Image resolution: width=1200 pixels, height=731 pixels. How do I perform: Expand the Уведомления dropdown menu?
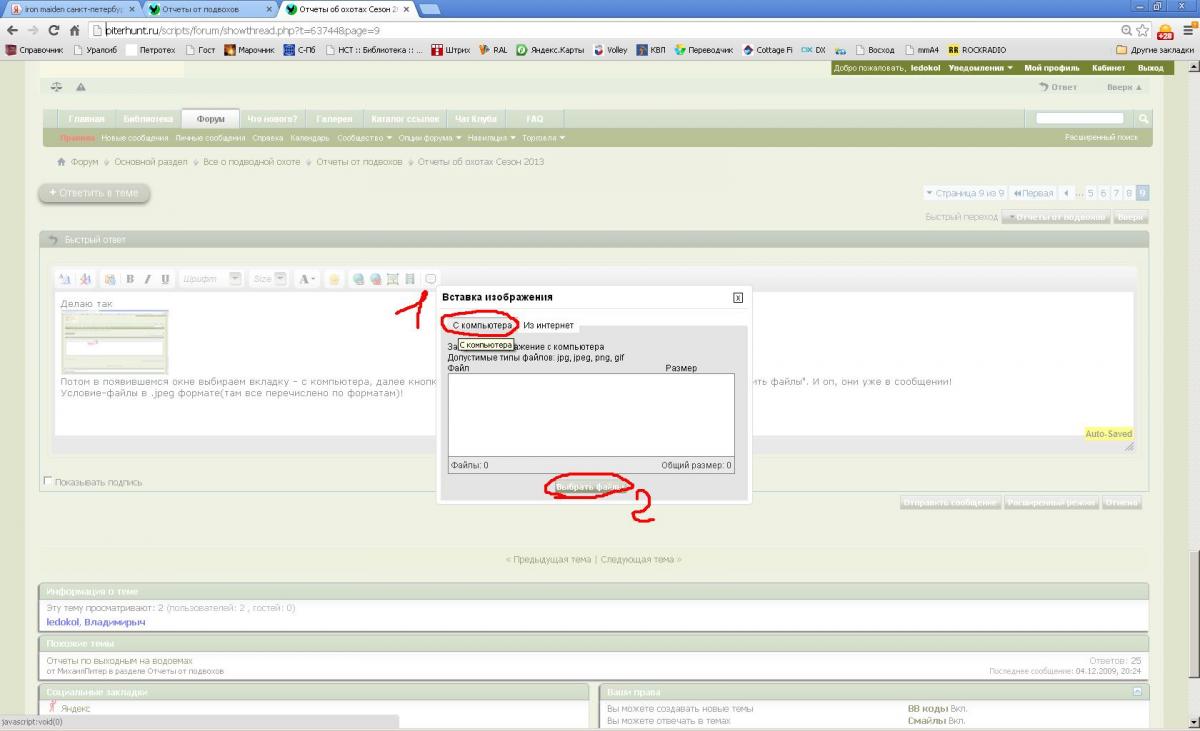point(980,68)
